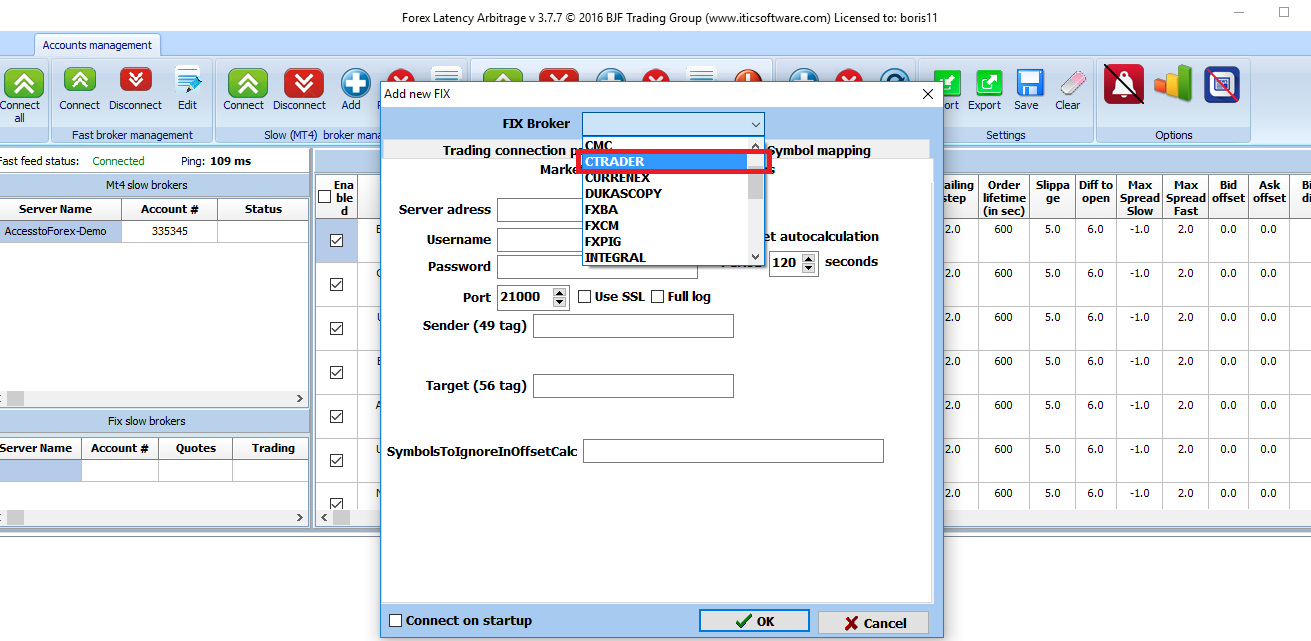Focus the Server adress field

(x=597, y=210)
